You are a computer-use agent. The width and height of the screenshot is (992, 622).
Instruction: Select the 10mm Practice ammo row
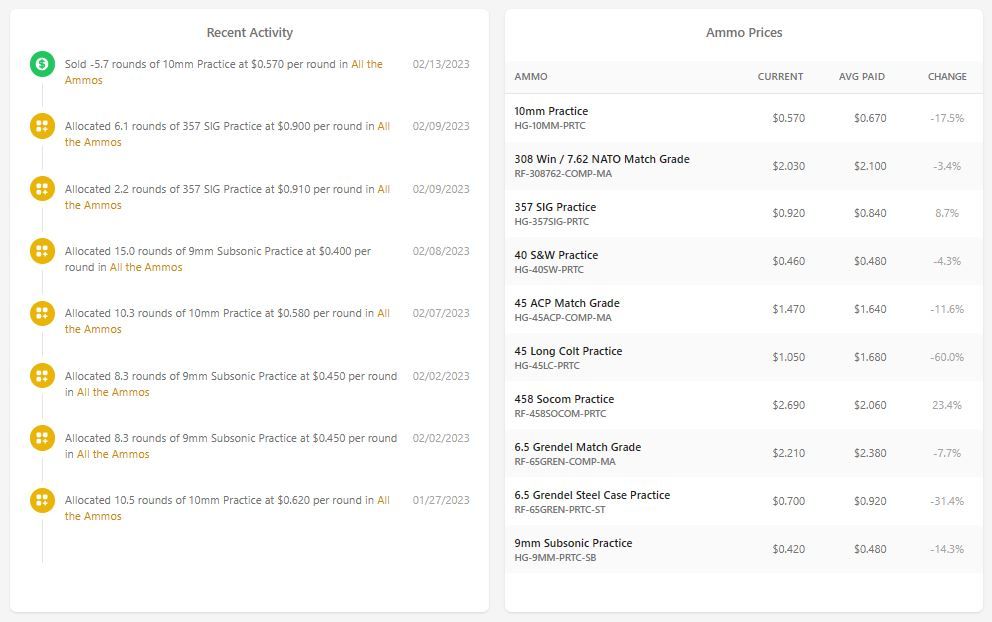744,118
